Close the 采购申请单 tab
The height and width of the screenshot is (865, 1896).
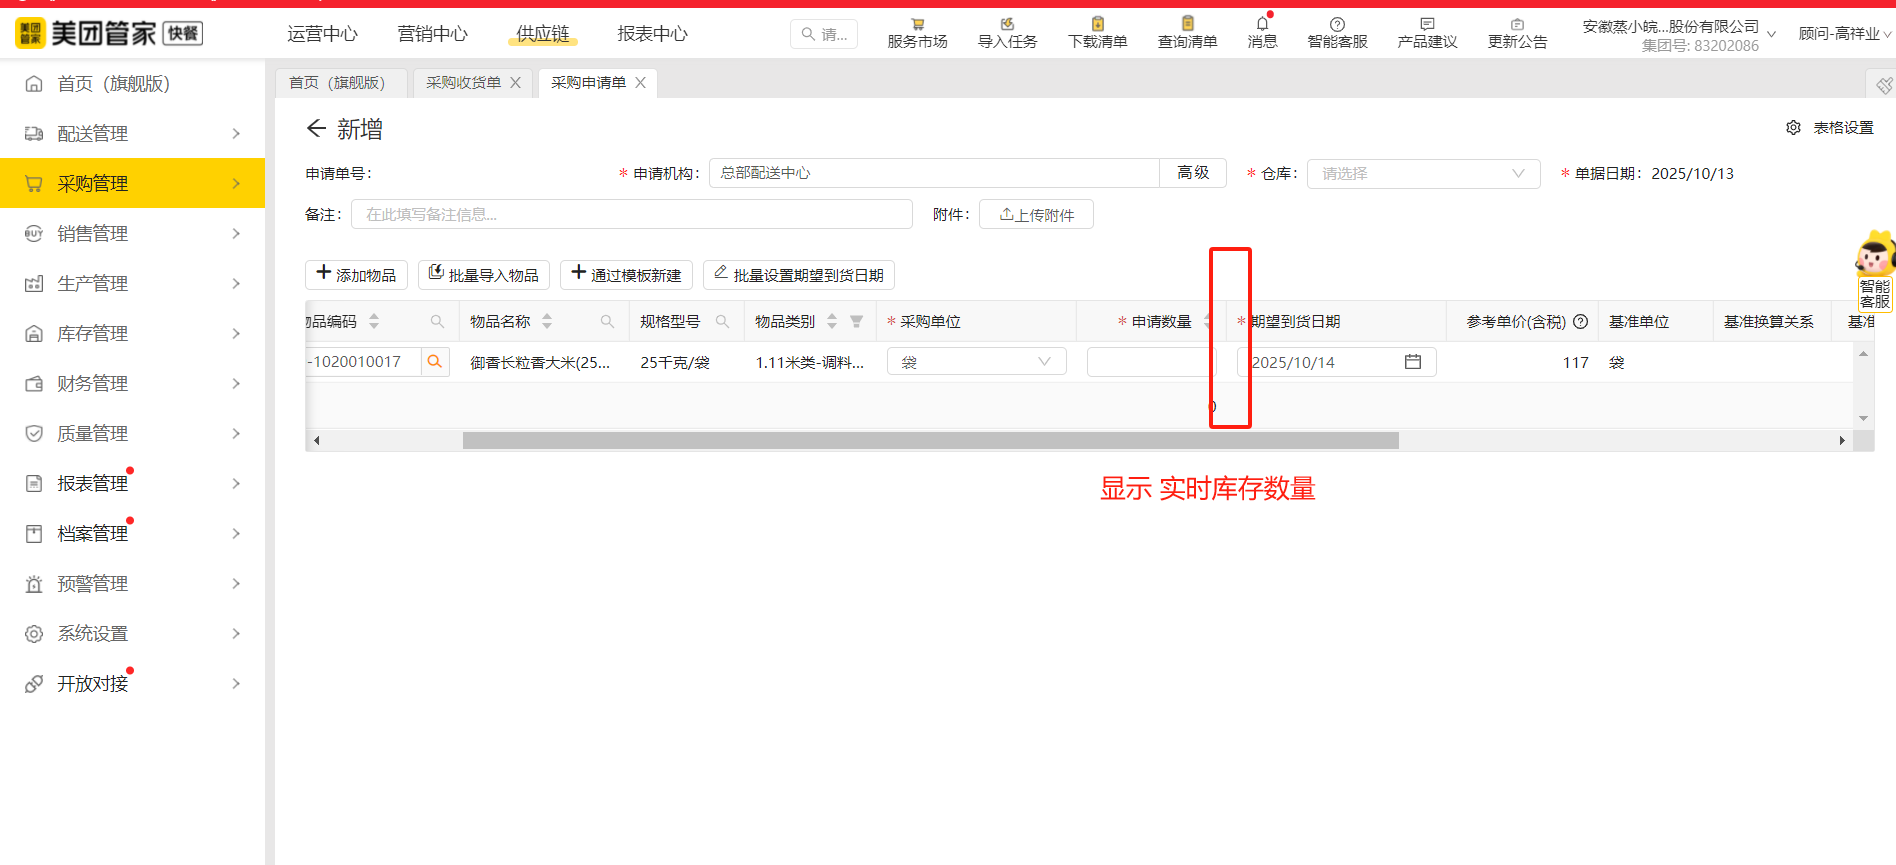pyautogui.click(x=640, y=83)
